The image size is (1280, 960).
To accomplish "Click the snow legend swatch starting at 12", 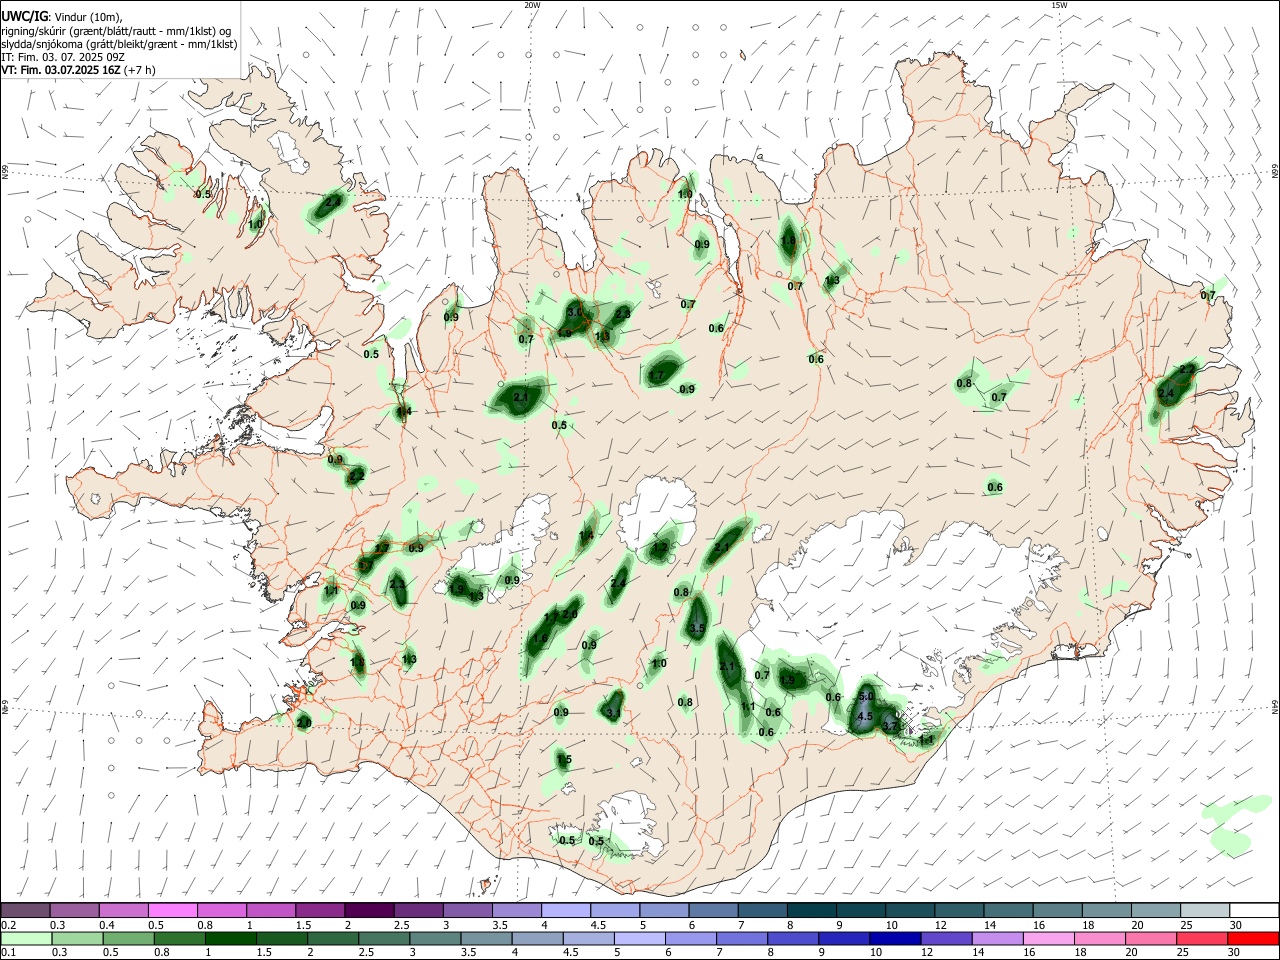I will pyautogui.click(x=959, y=910).
